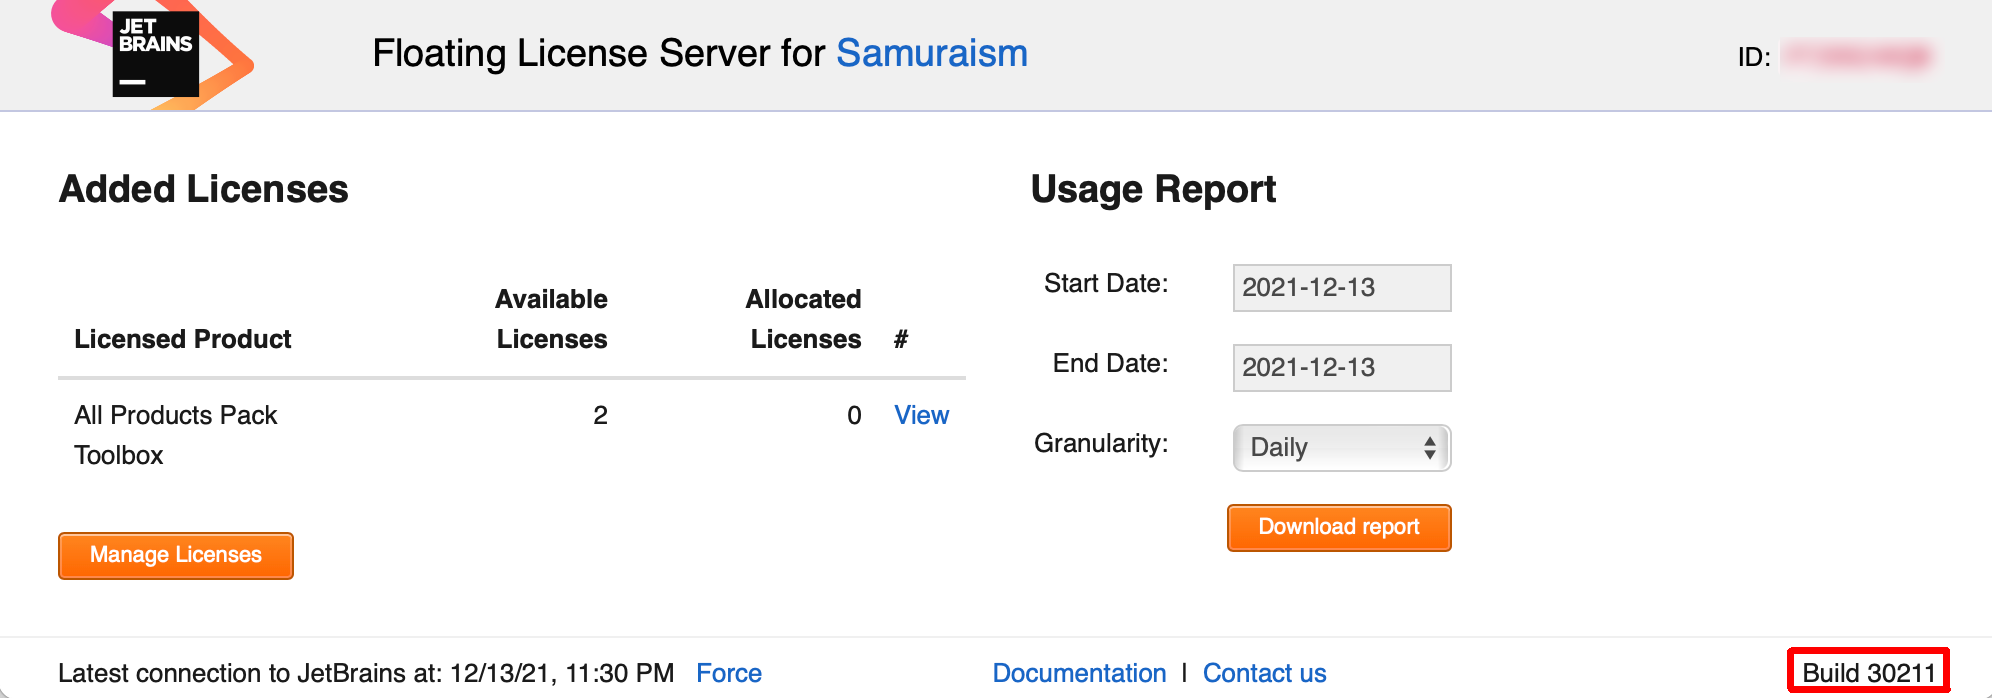Click the blurred server ID value
The height and width of the screenshot is (698, 1992).
click(1858, 56)
